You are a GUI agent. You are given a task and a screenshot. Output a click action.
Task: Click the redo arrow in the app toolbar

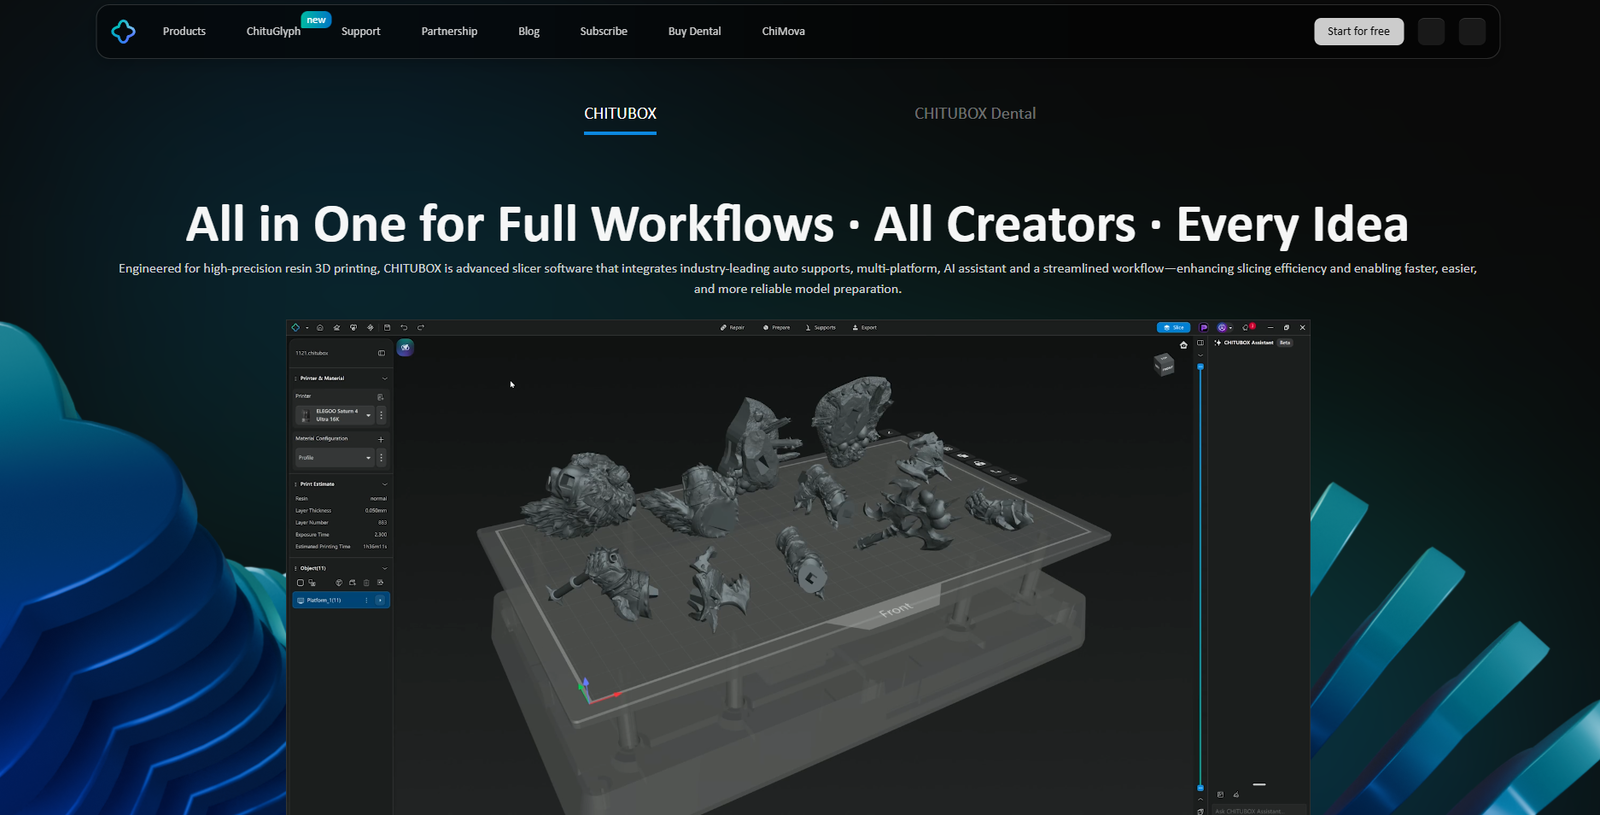420,327
